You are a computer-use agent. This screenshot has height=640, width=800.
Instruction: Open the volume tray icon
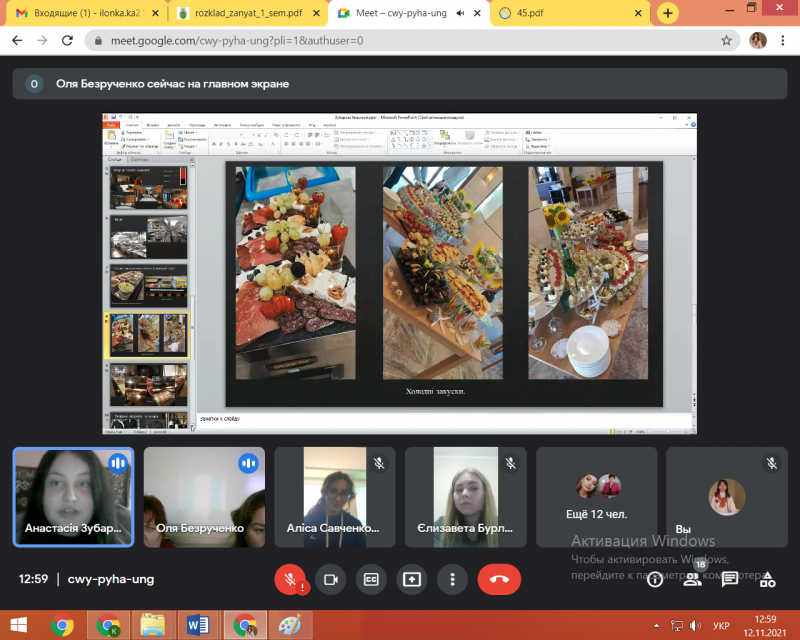(x=695, y=625)
